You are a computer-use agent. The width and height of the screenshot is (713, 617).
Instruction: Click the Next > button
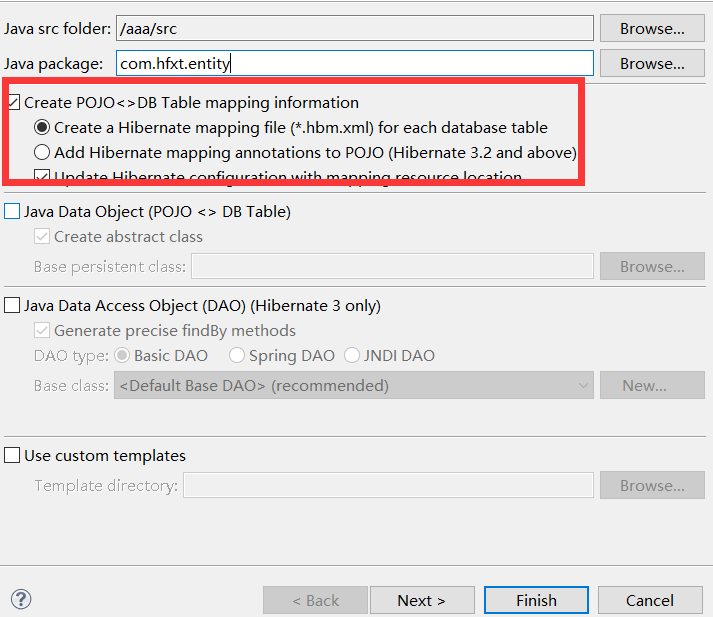[422, 600]
